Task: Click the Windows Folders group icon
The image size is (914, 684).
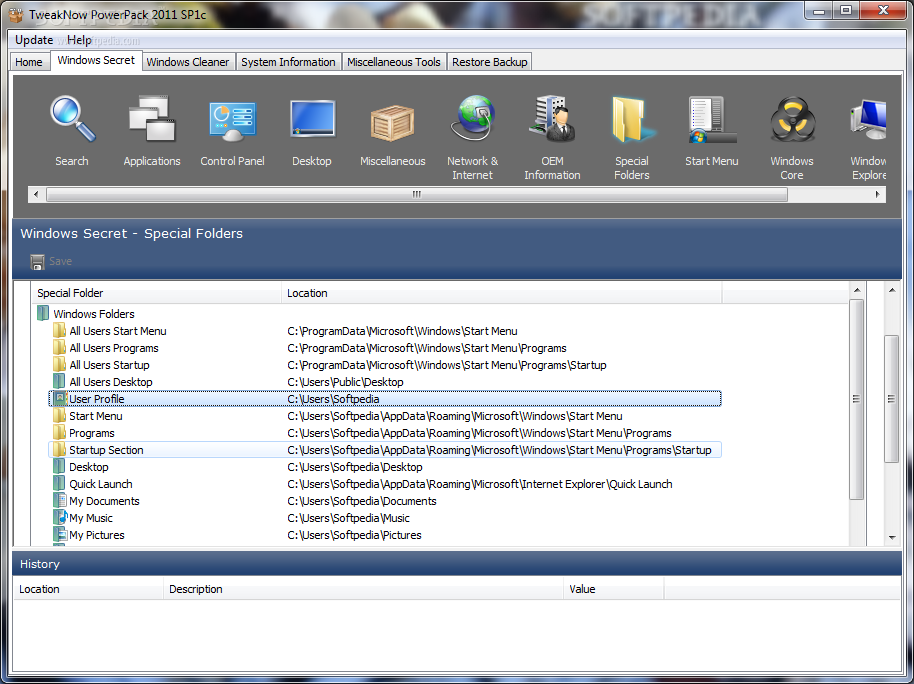Action: (x=43, y=313)
